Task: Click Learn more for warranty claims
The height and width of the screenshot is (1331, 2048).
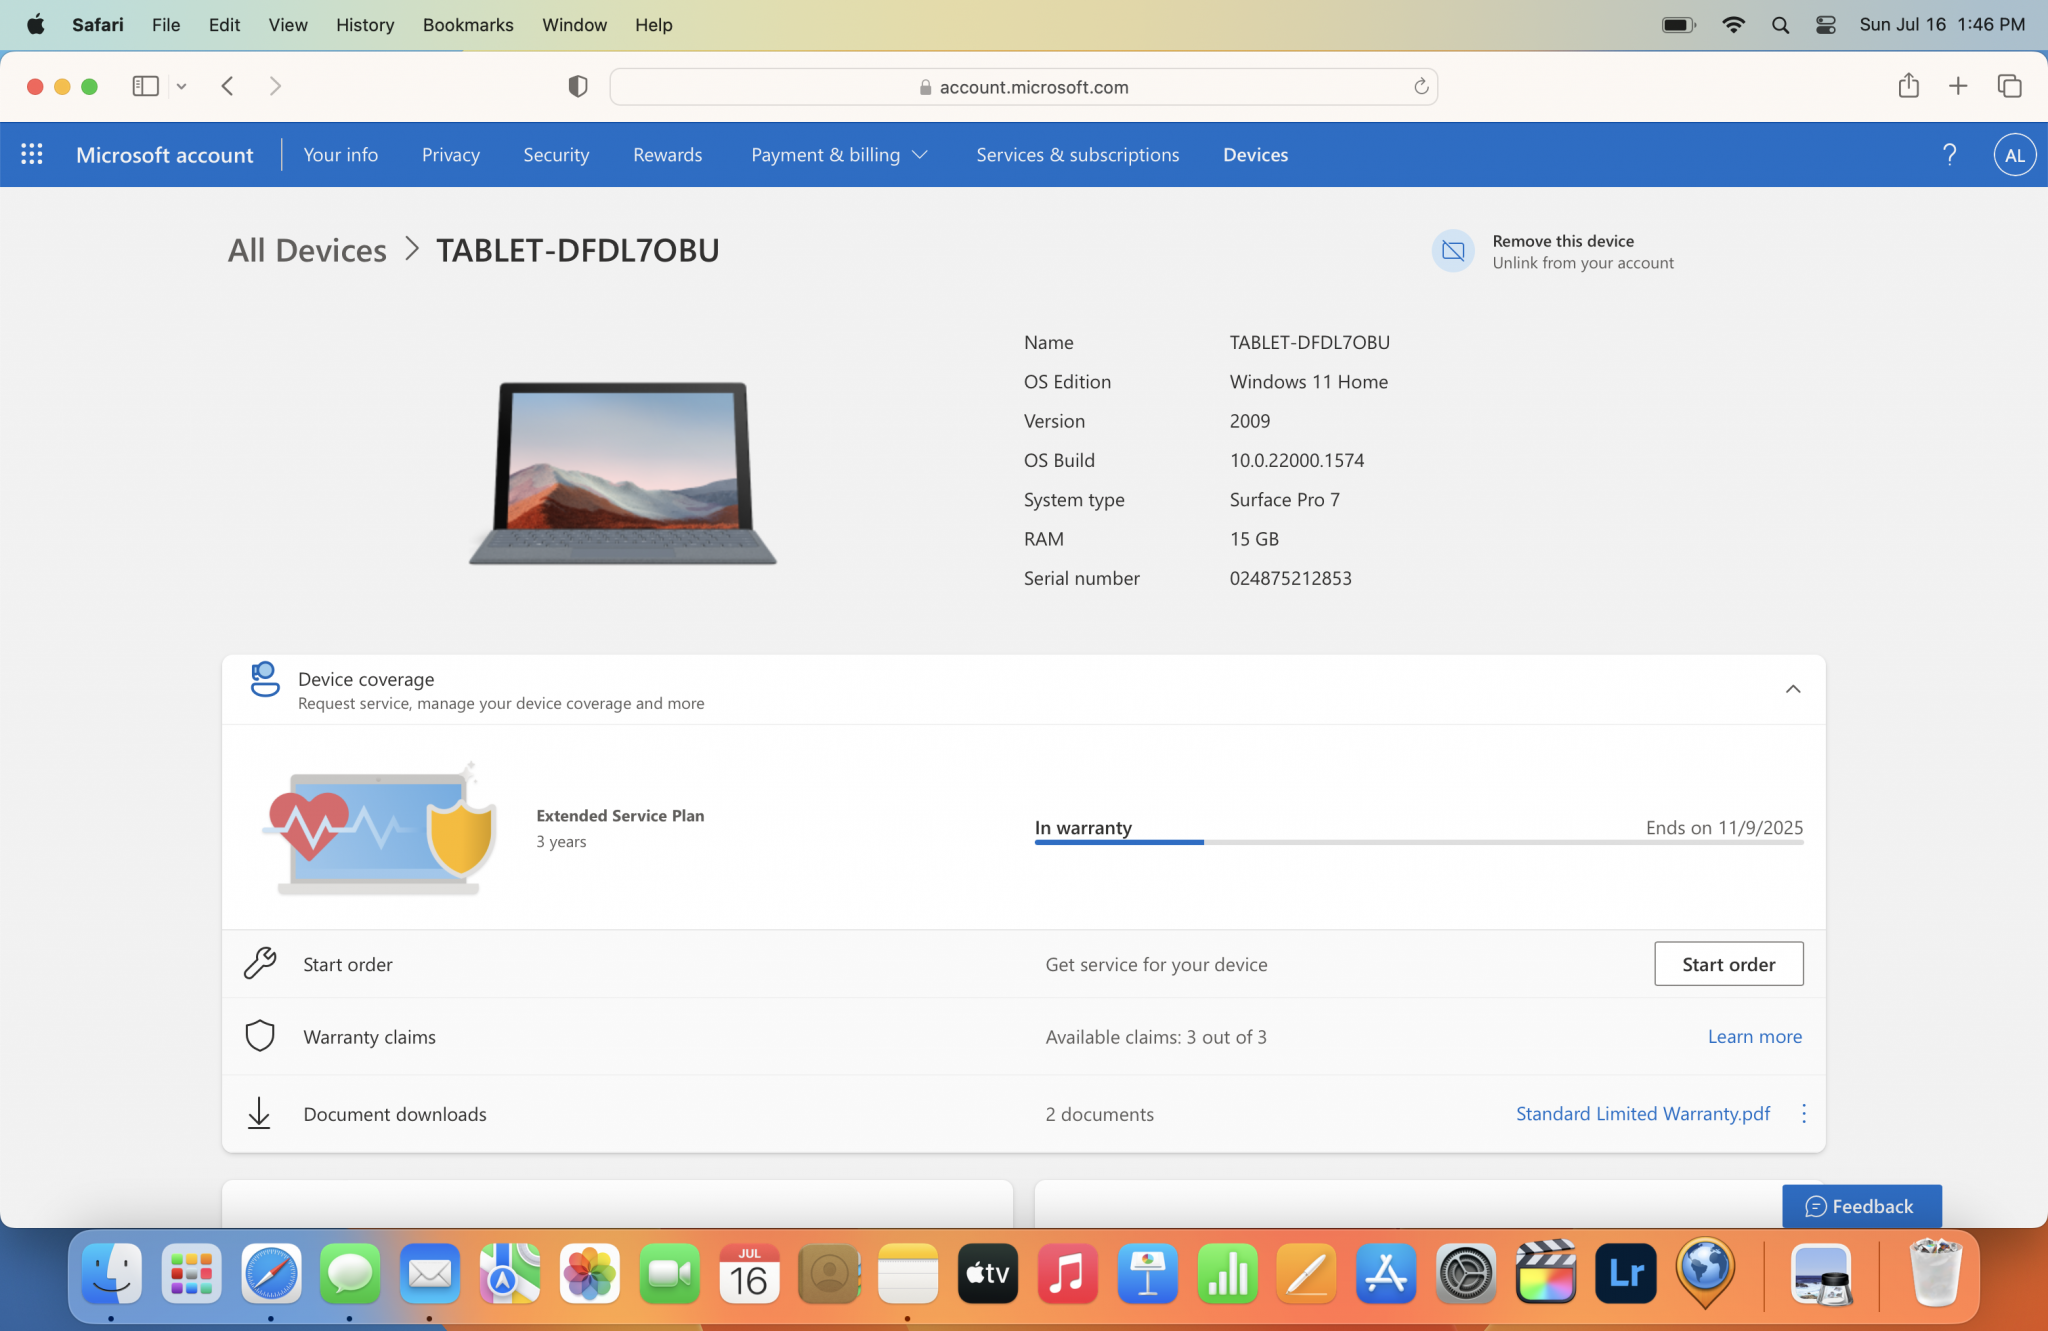Action: pos(1754,1036)
